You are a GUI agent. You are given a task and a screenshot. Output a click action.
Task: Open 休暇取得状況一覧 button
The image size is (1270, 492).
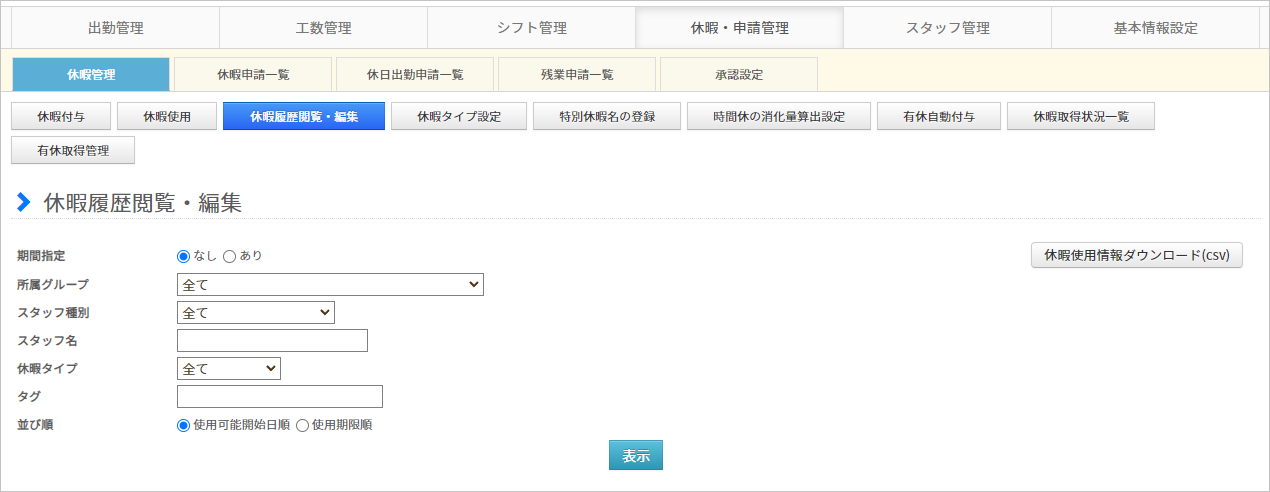click(1081, 117)
